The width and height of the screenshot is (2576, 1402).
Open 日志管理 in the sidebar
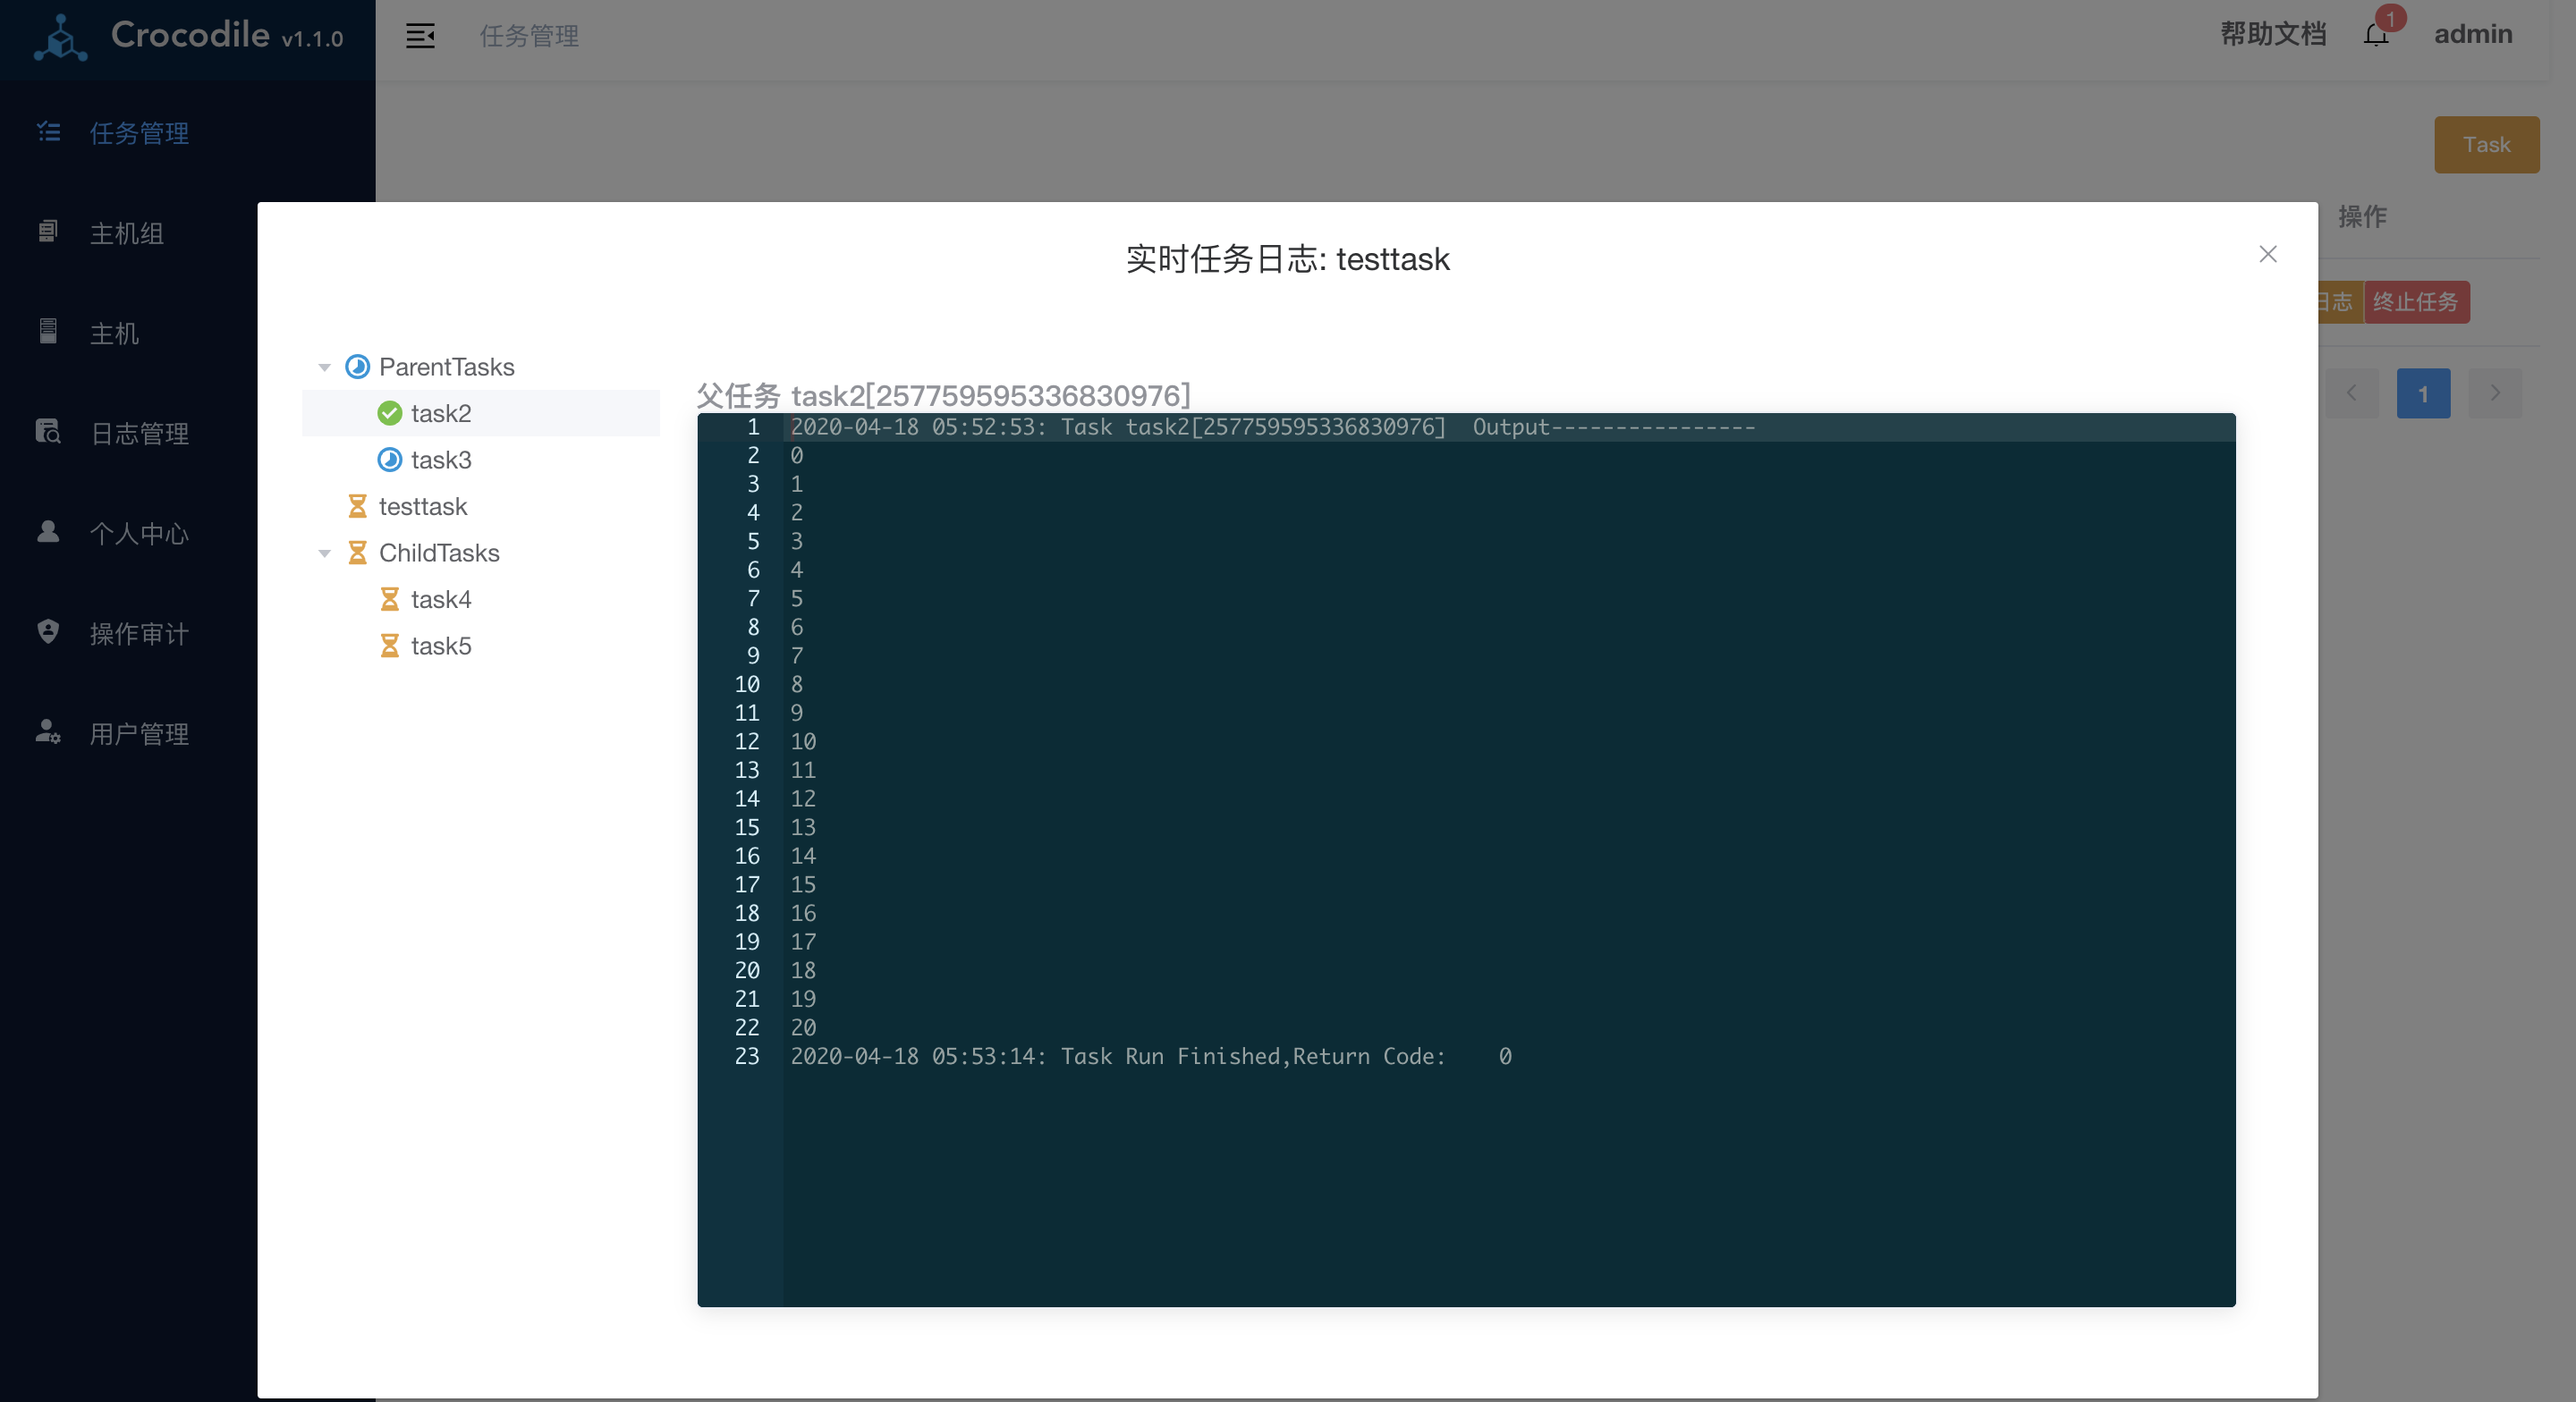(x=139, y=433)
